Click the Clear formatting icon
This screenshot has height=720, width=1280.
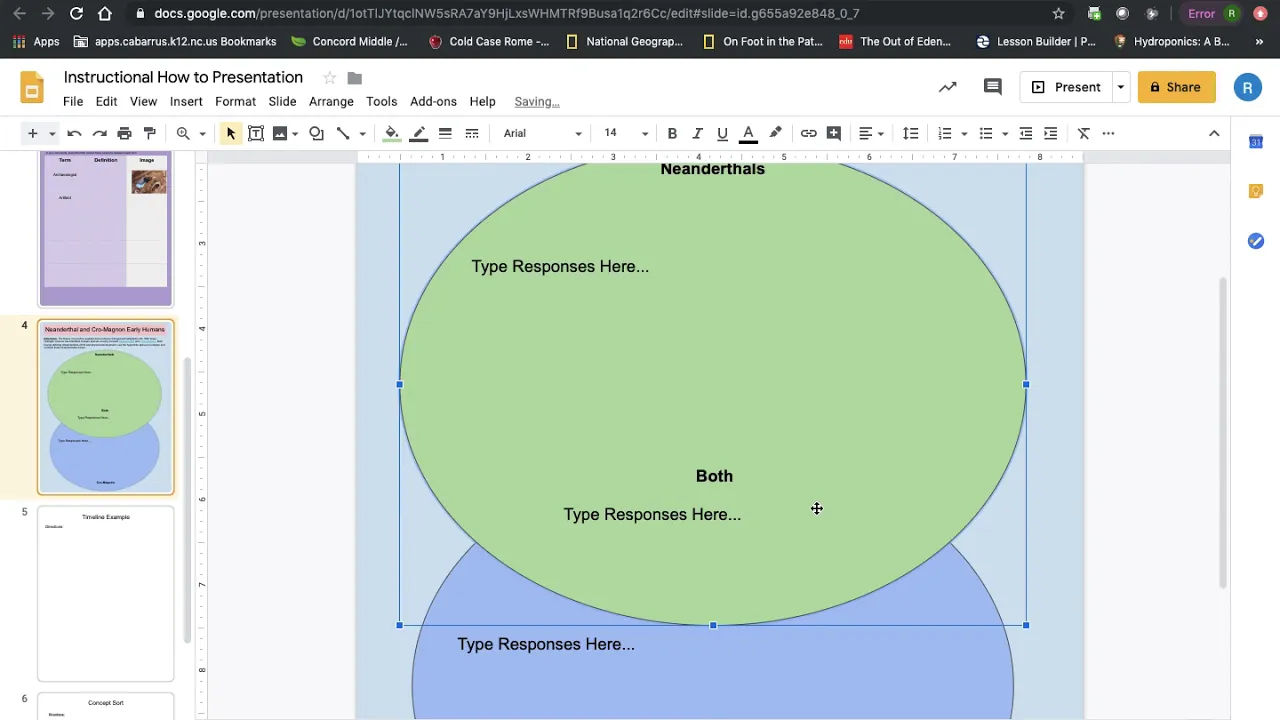1083,133
